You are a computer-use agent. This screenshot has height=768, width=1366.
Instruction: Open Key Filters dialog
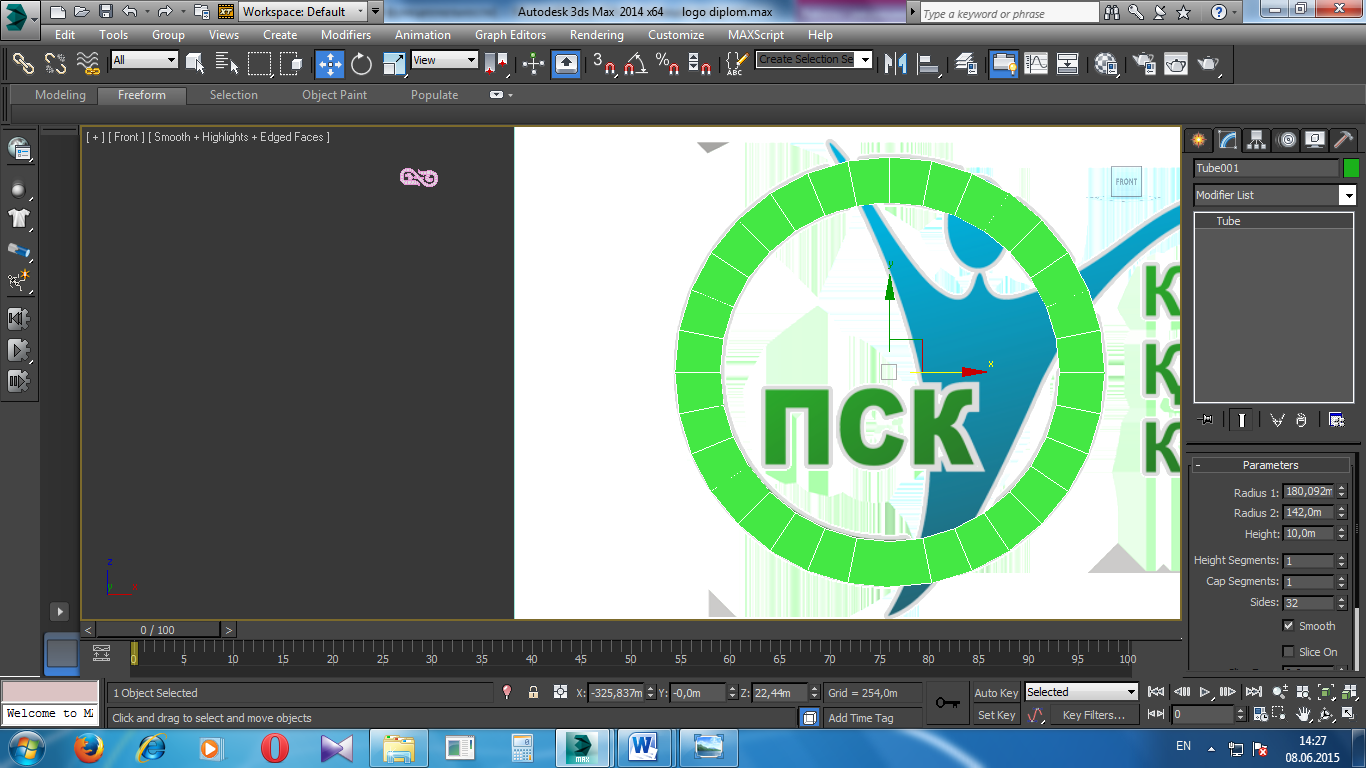1094,715
